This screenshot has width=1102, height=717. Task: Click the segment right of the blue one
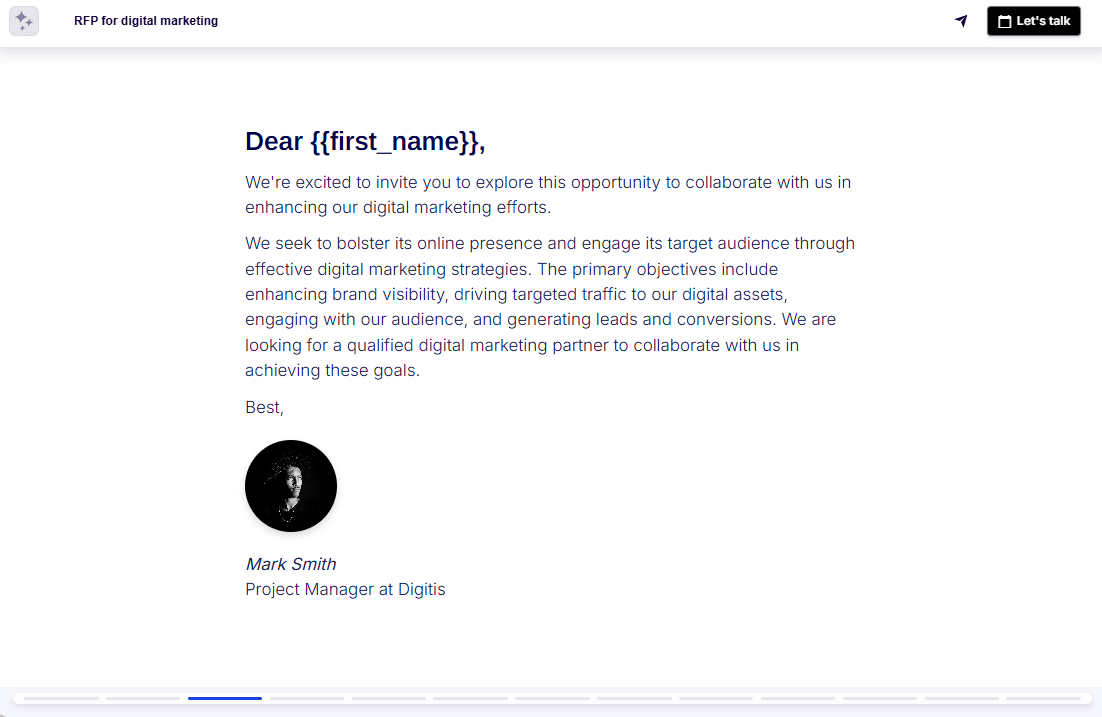(306, 699)
